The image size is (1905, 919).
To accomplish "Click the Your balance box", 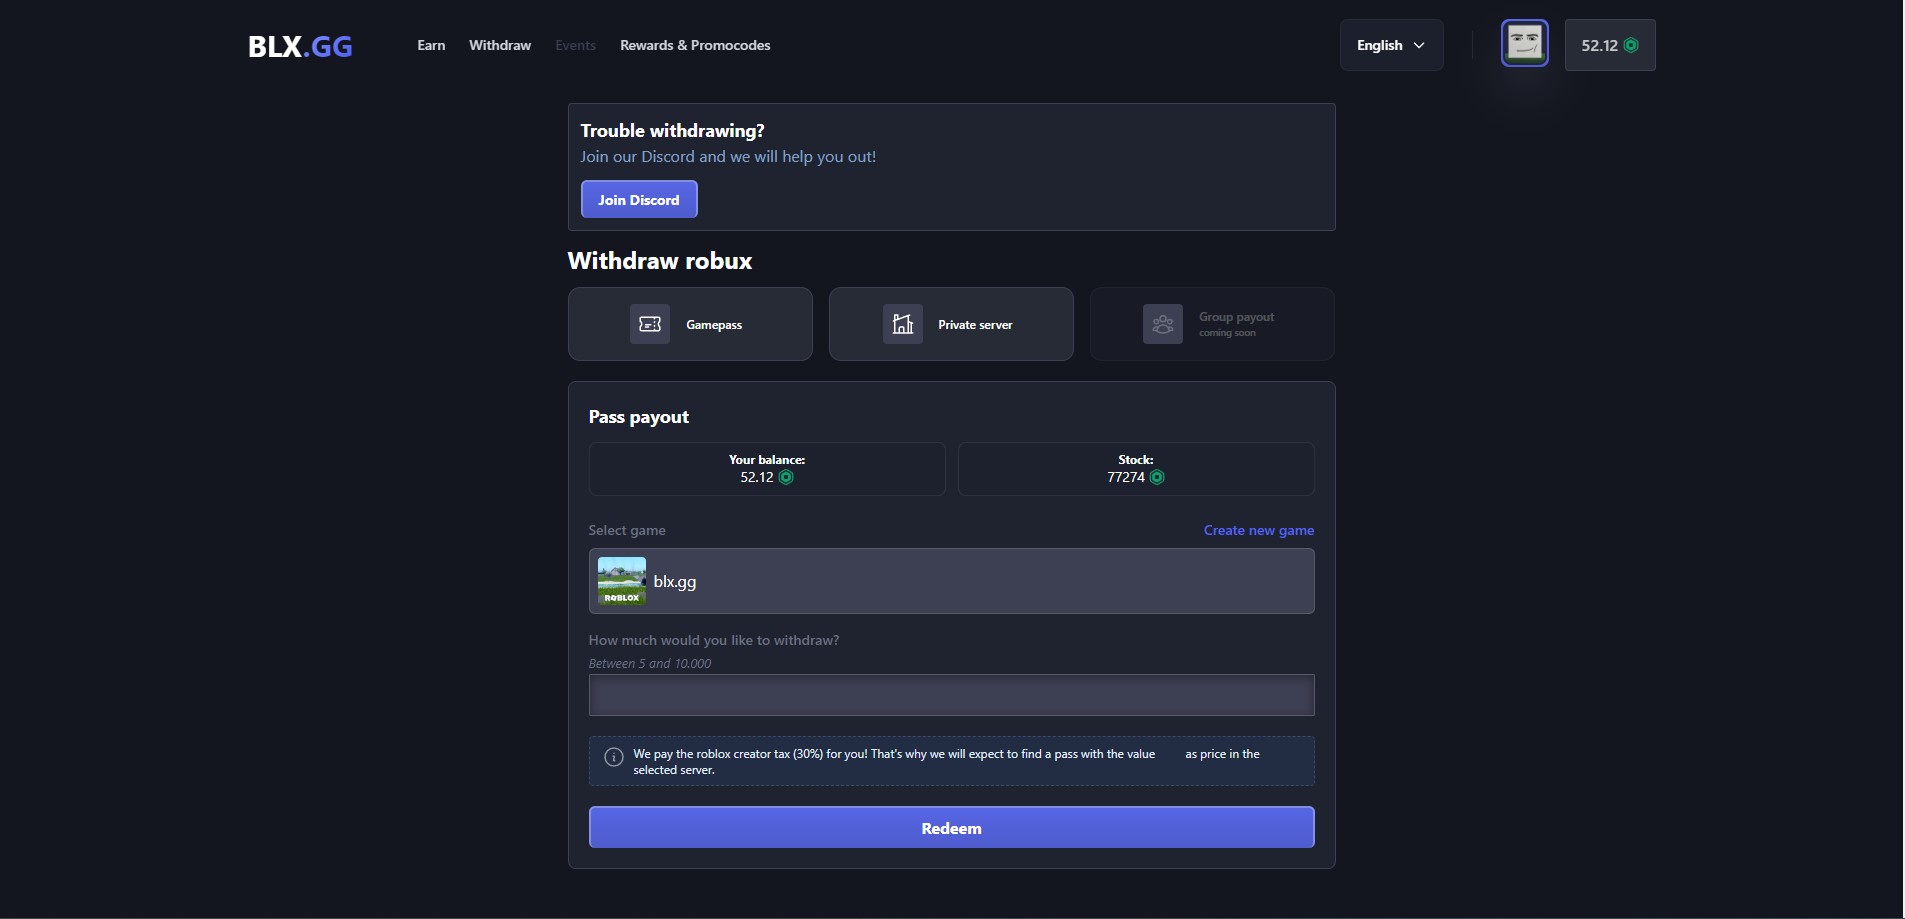I will pos(767,469).
